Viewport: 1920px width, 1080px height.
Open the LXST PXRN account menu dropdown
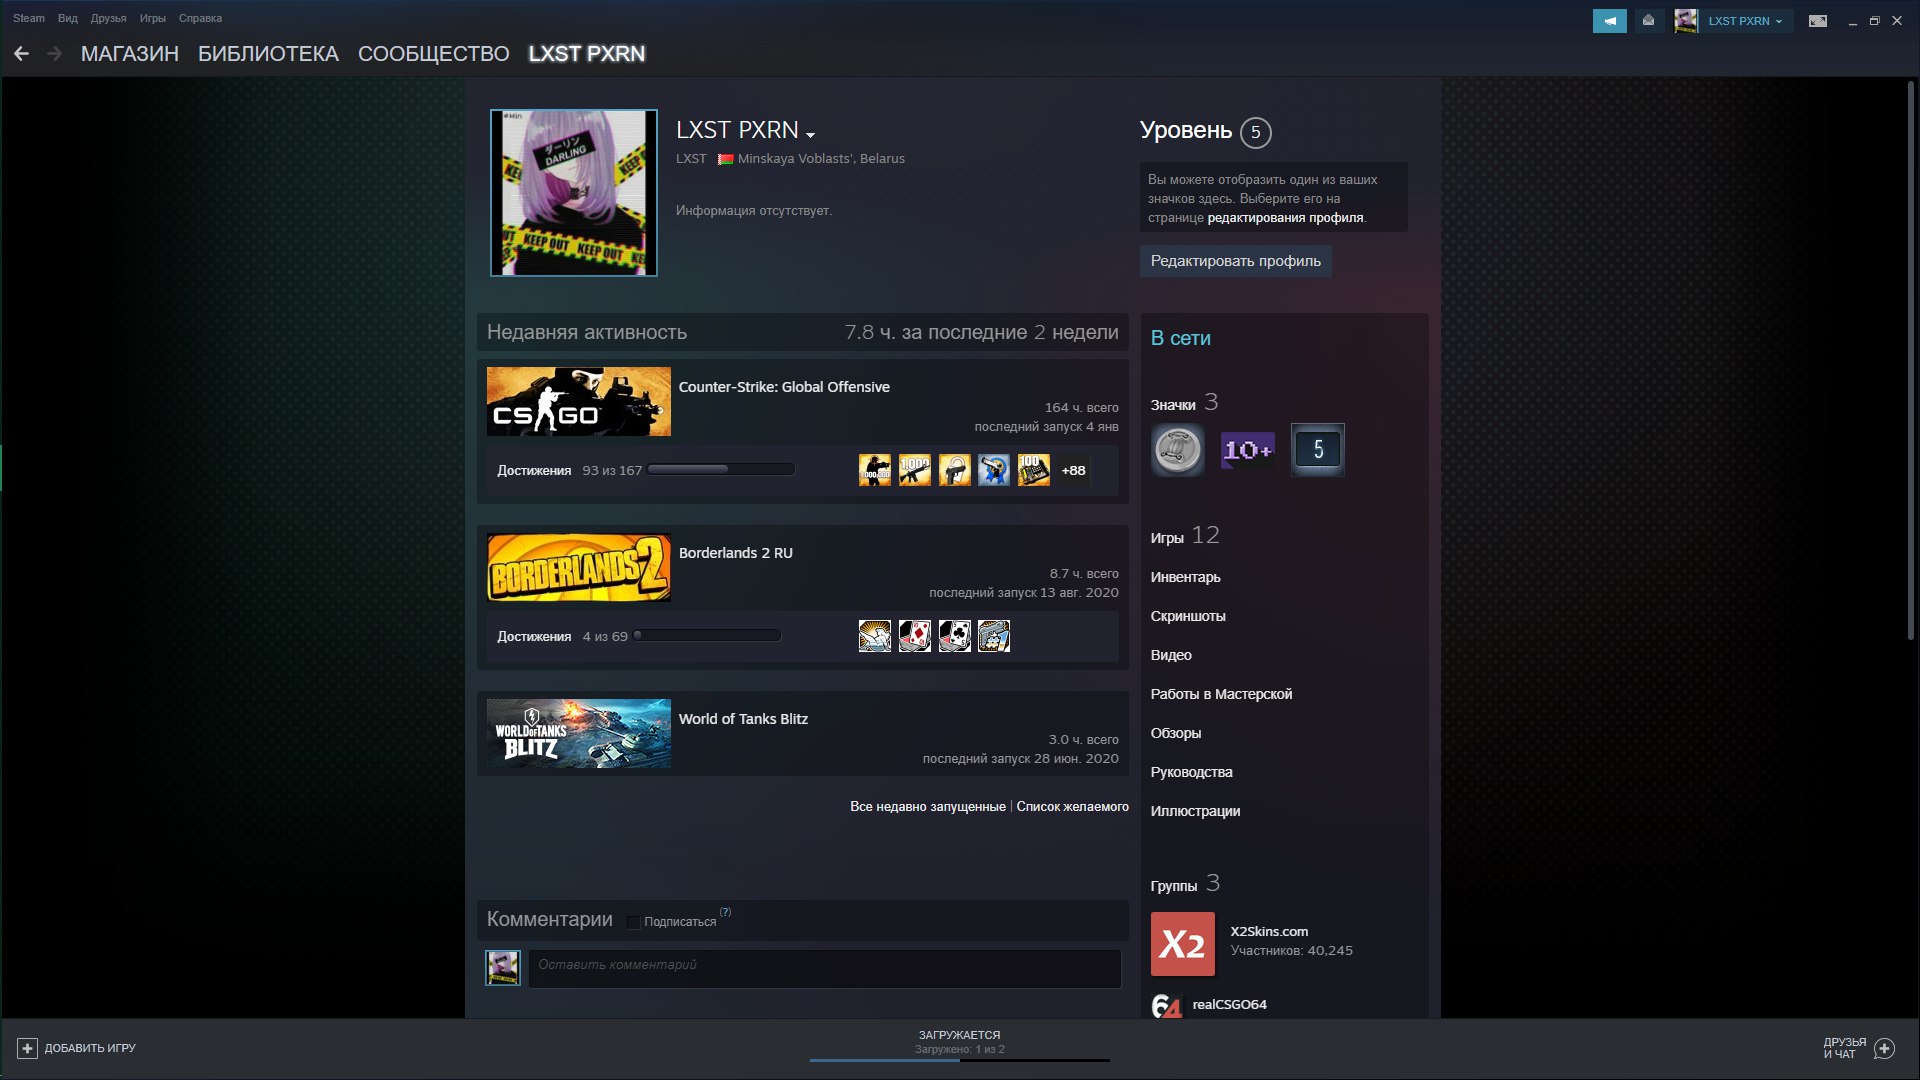tap(1745, 20)
